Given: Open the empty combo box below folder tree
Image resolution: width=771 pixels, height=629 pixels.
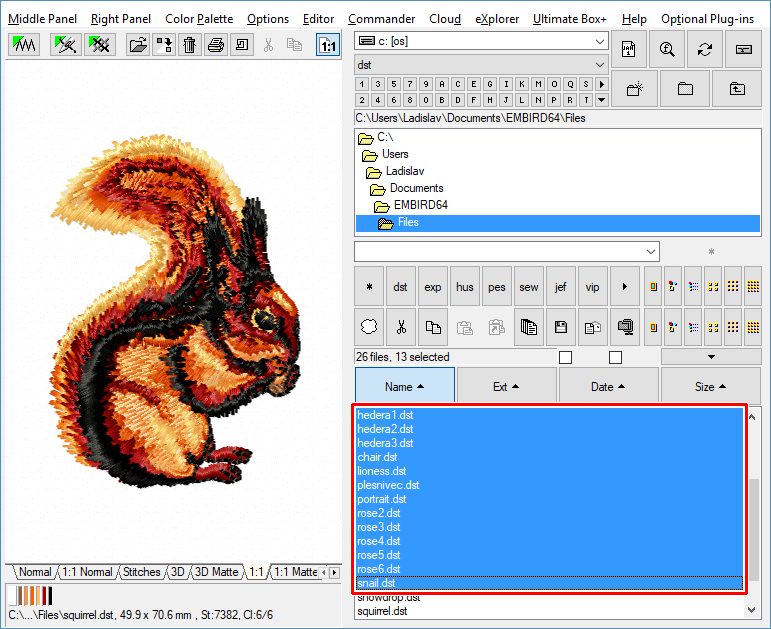Looking at the screenshot, I should pos(506,251).
